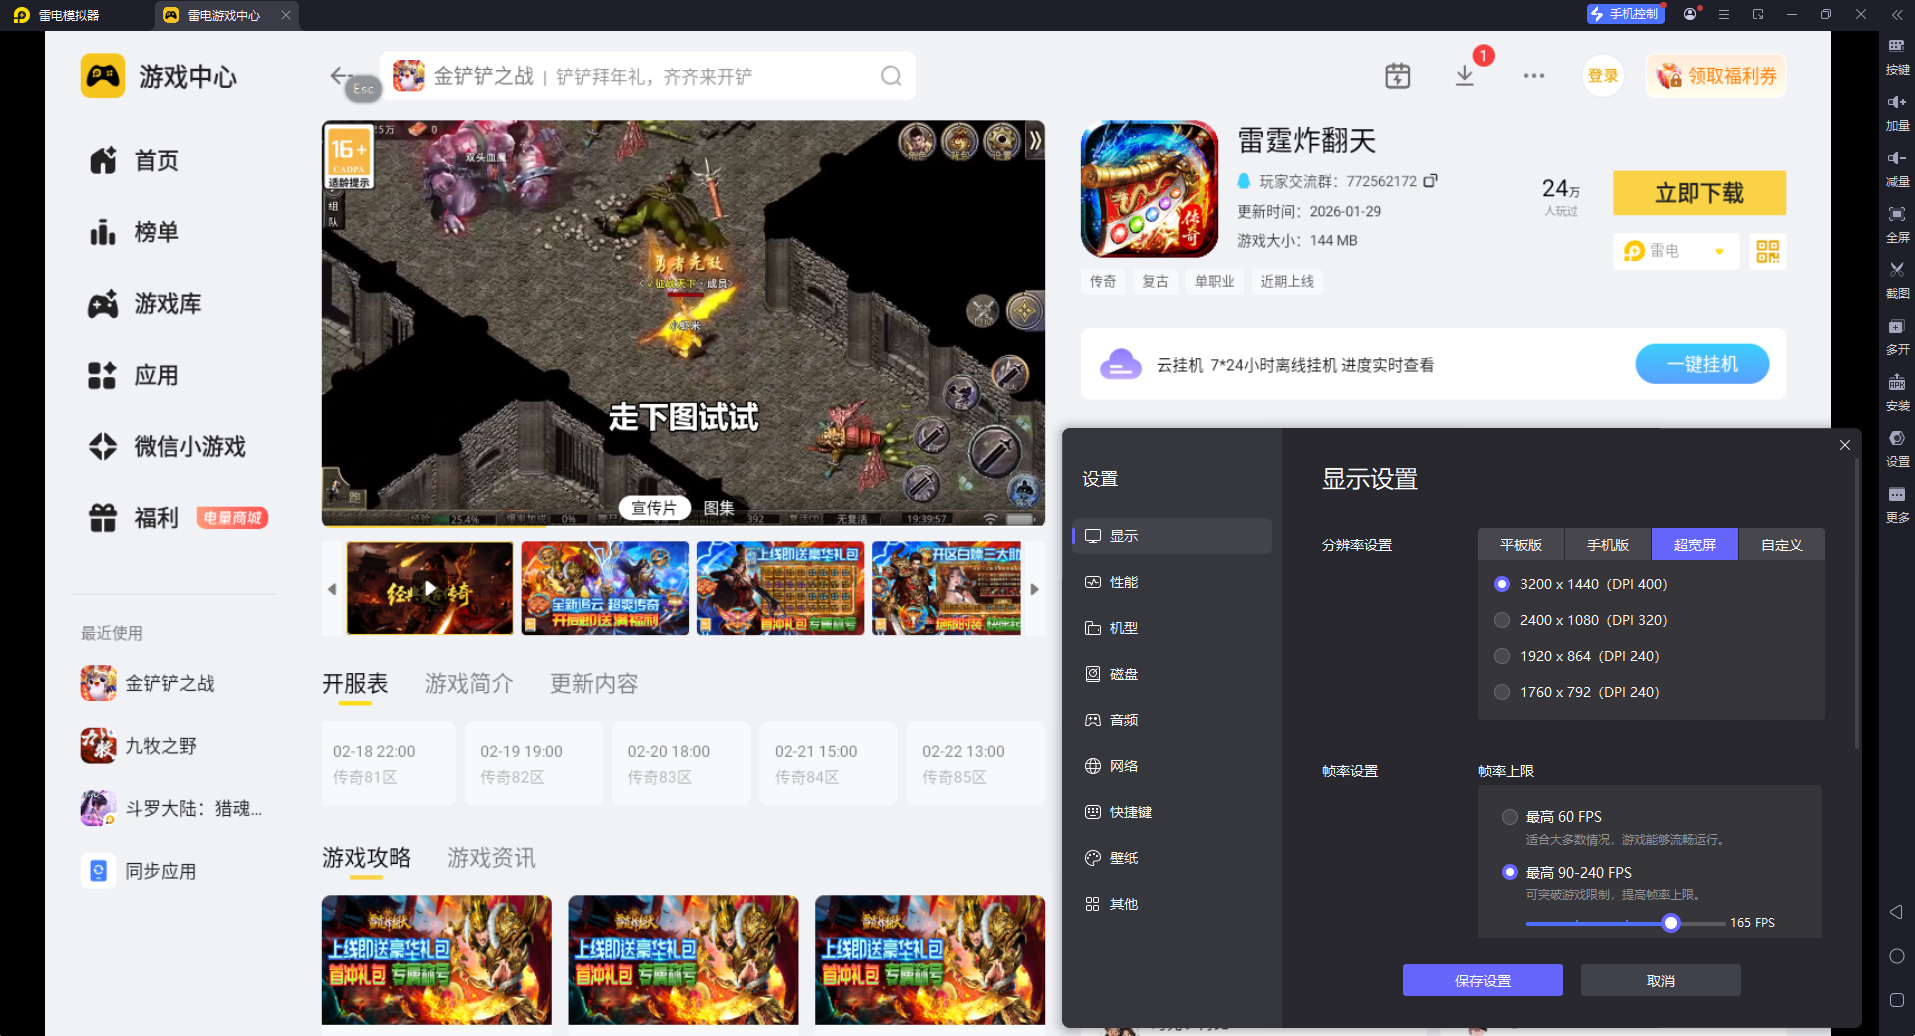Click the 登录 login button
The height and width of the screenshot is (1036, 1915).
[1603, 76]
